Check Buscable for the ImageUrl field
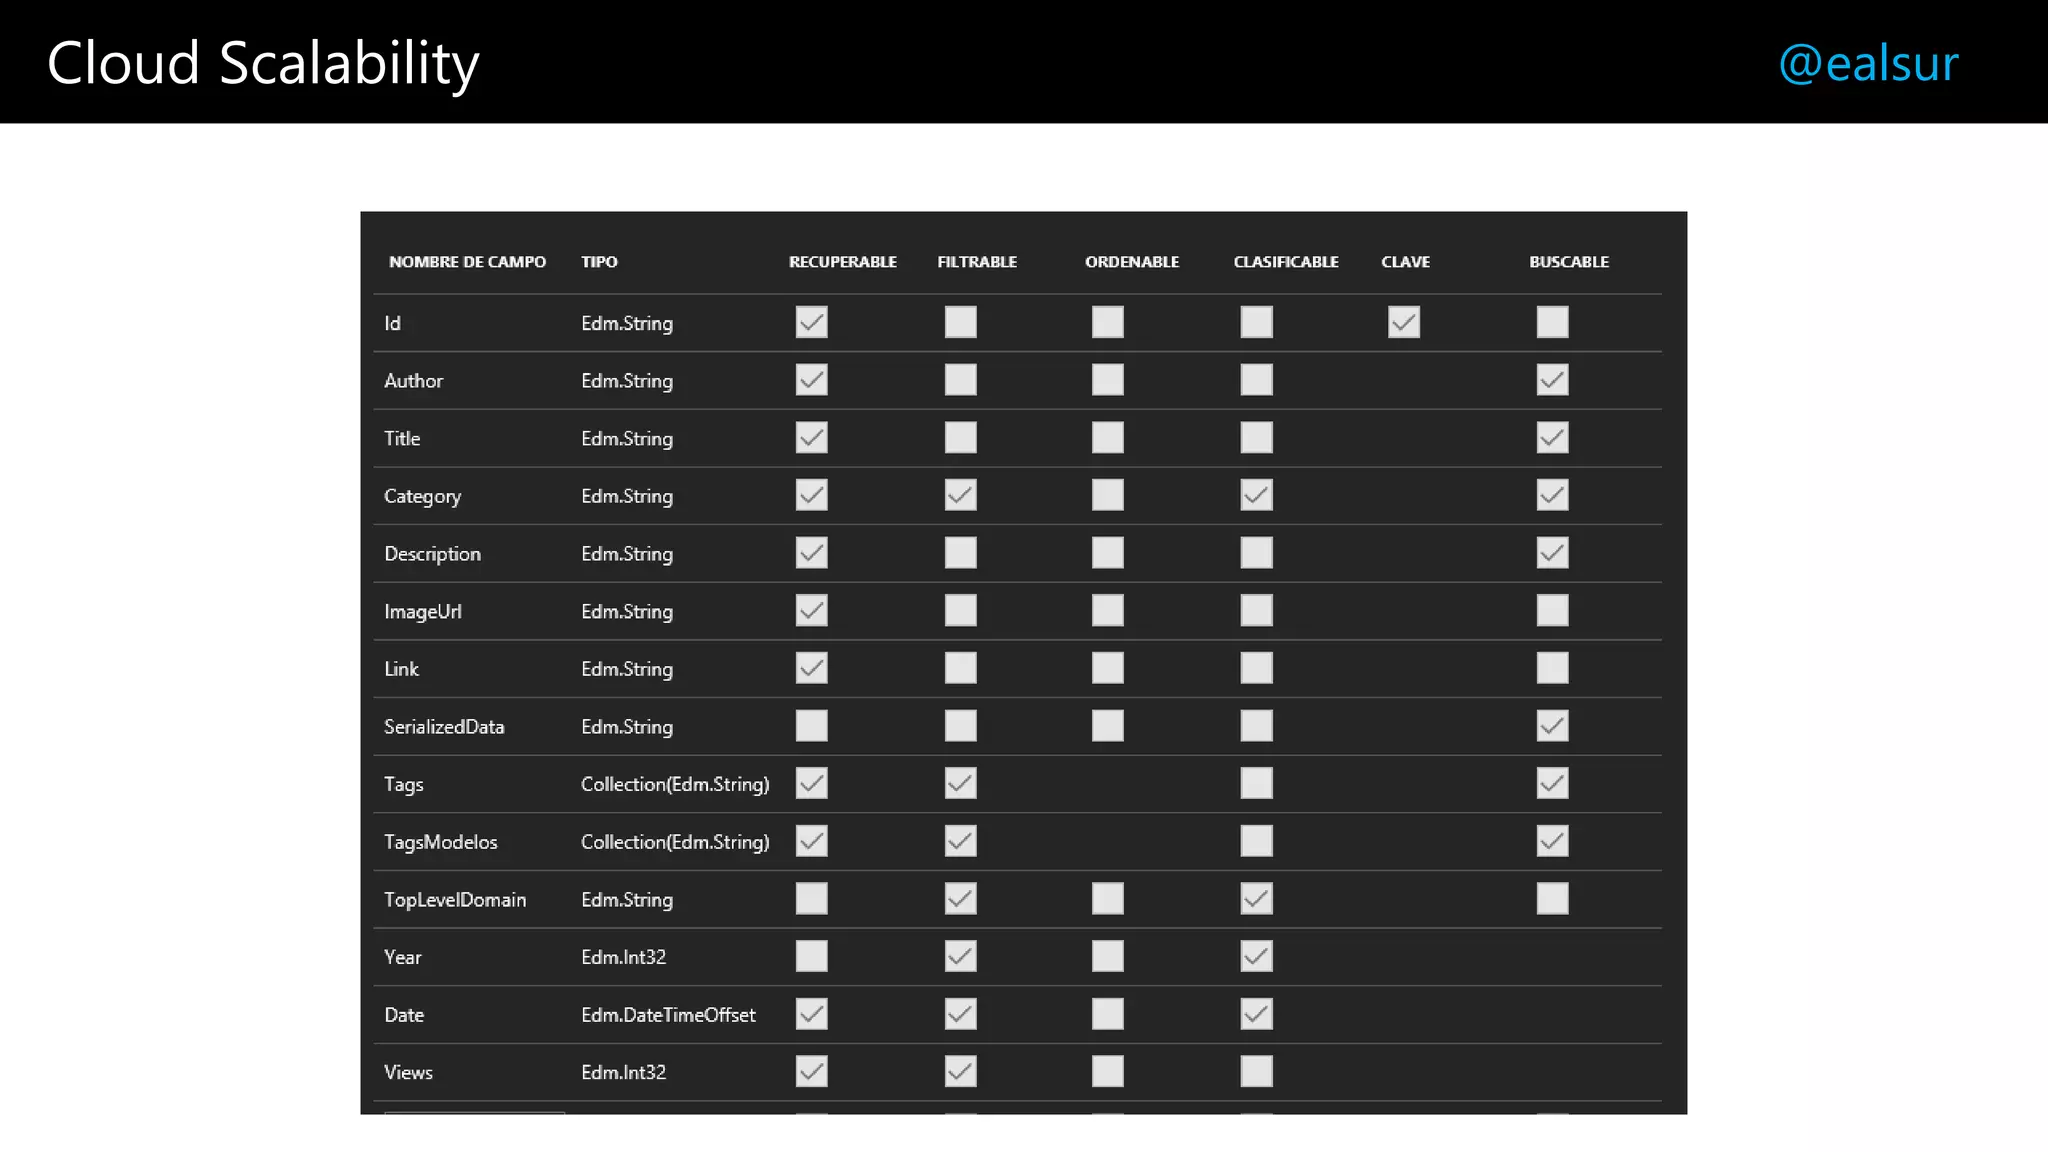 [1552, 610]
